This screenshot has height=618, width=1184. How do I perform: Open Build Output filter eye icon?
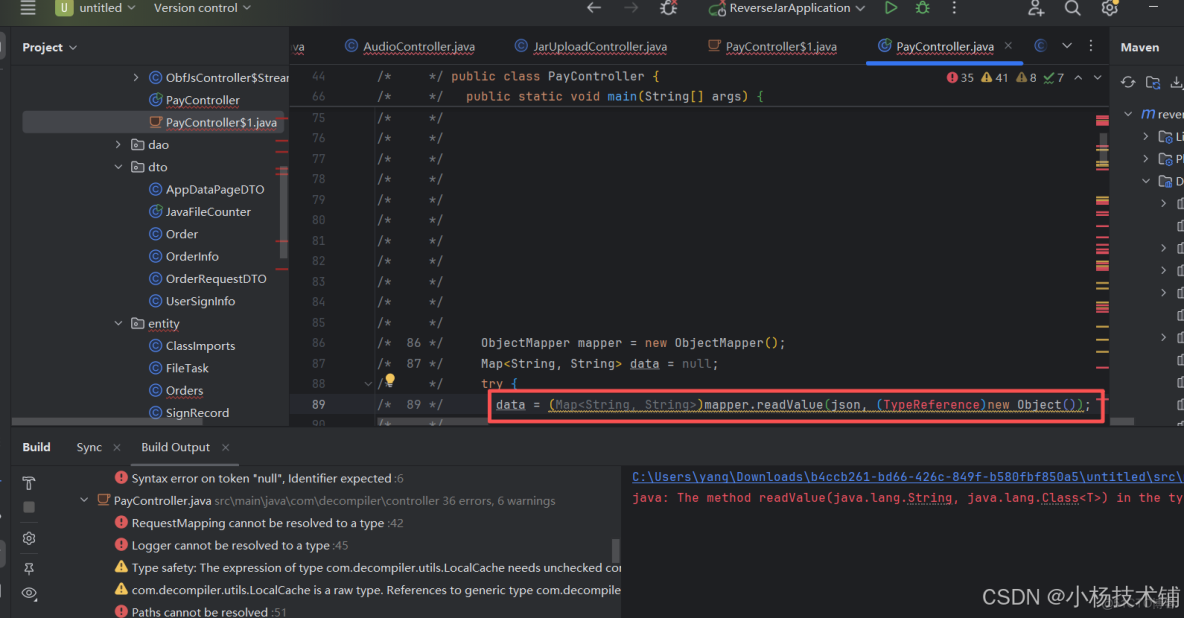tap(29, 593)
